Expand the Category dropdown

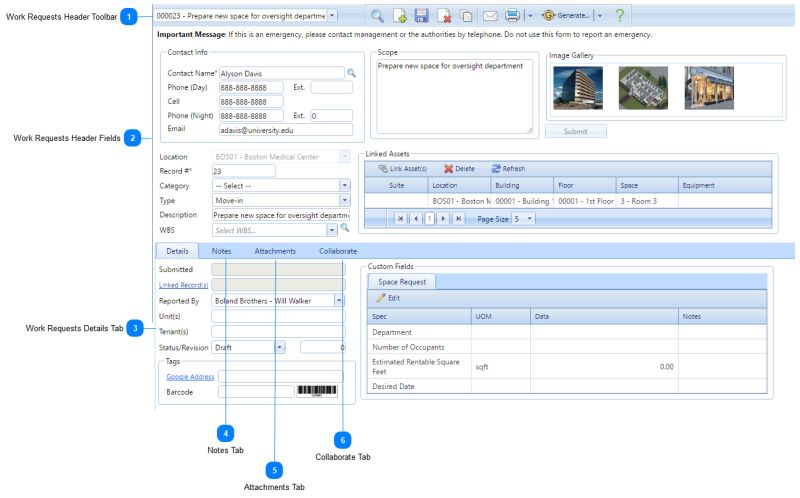click(x=345, y=185)
